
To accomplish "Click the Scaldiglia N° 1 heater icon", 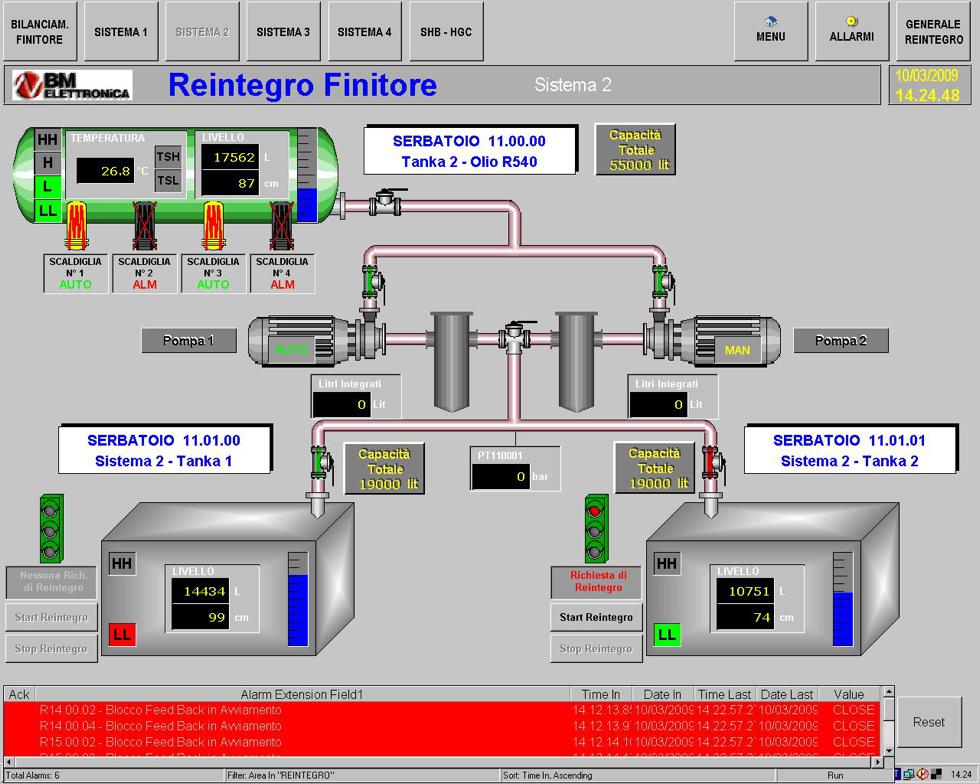I will click(75, 225).
